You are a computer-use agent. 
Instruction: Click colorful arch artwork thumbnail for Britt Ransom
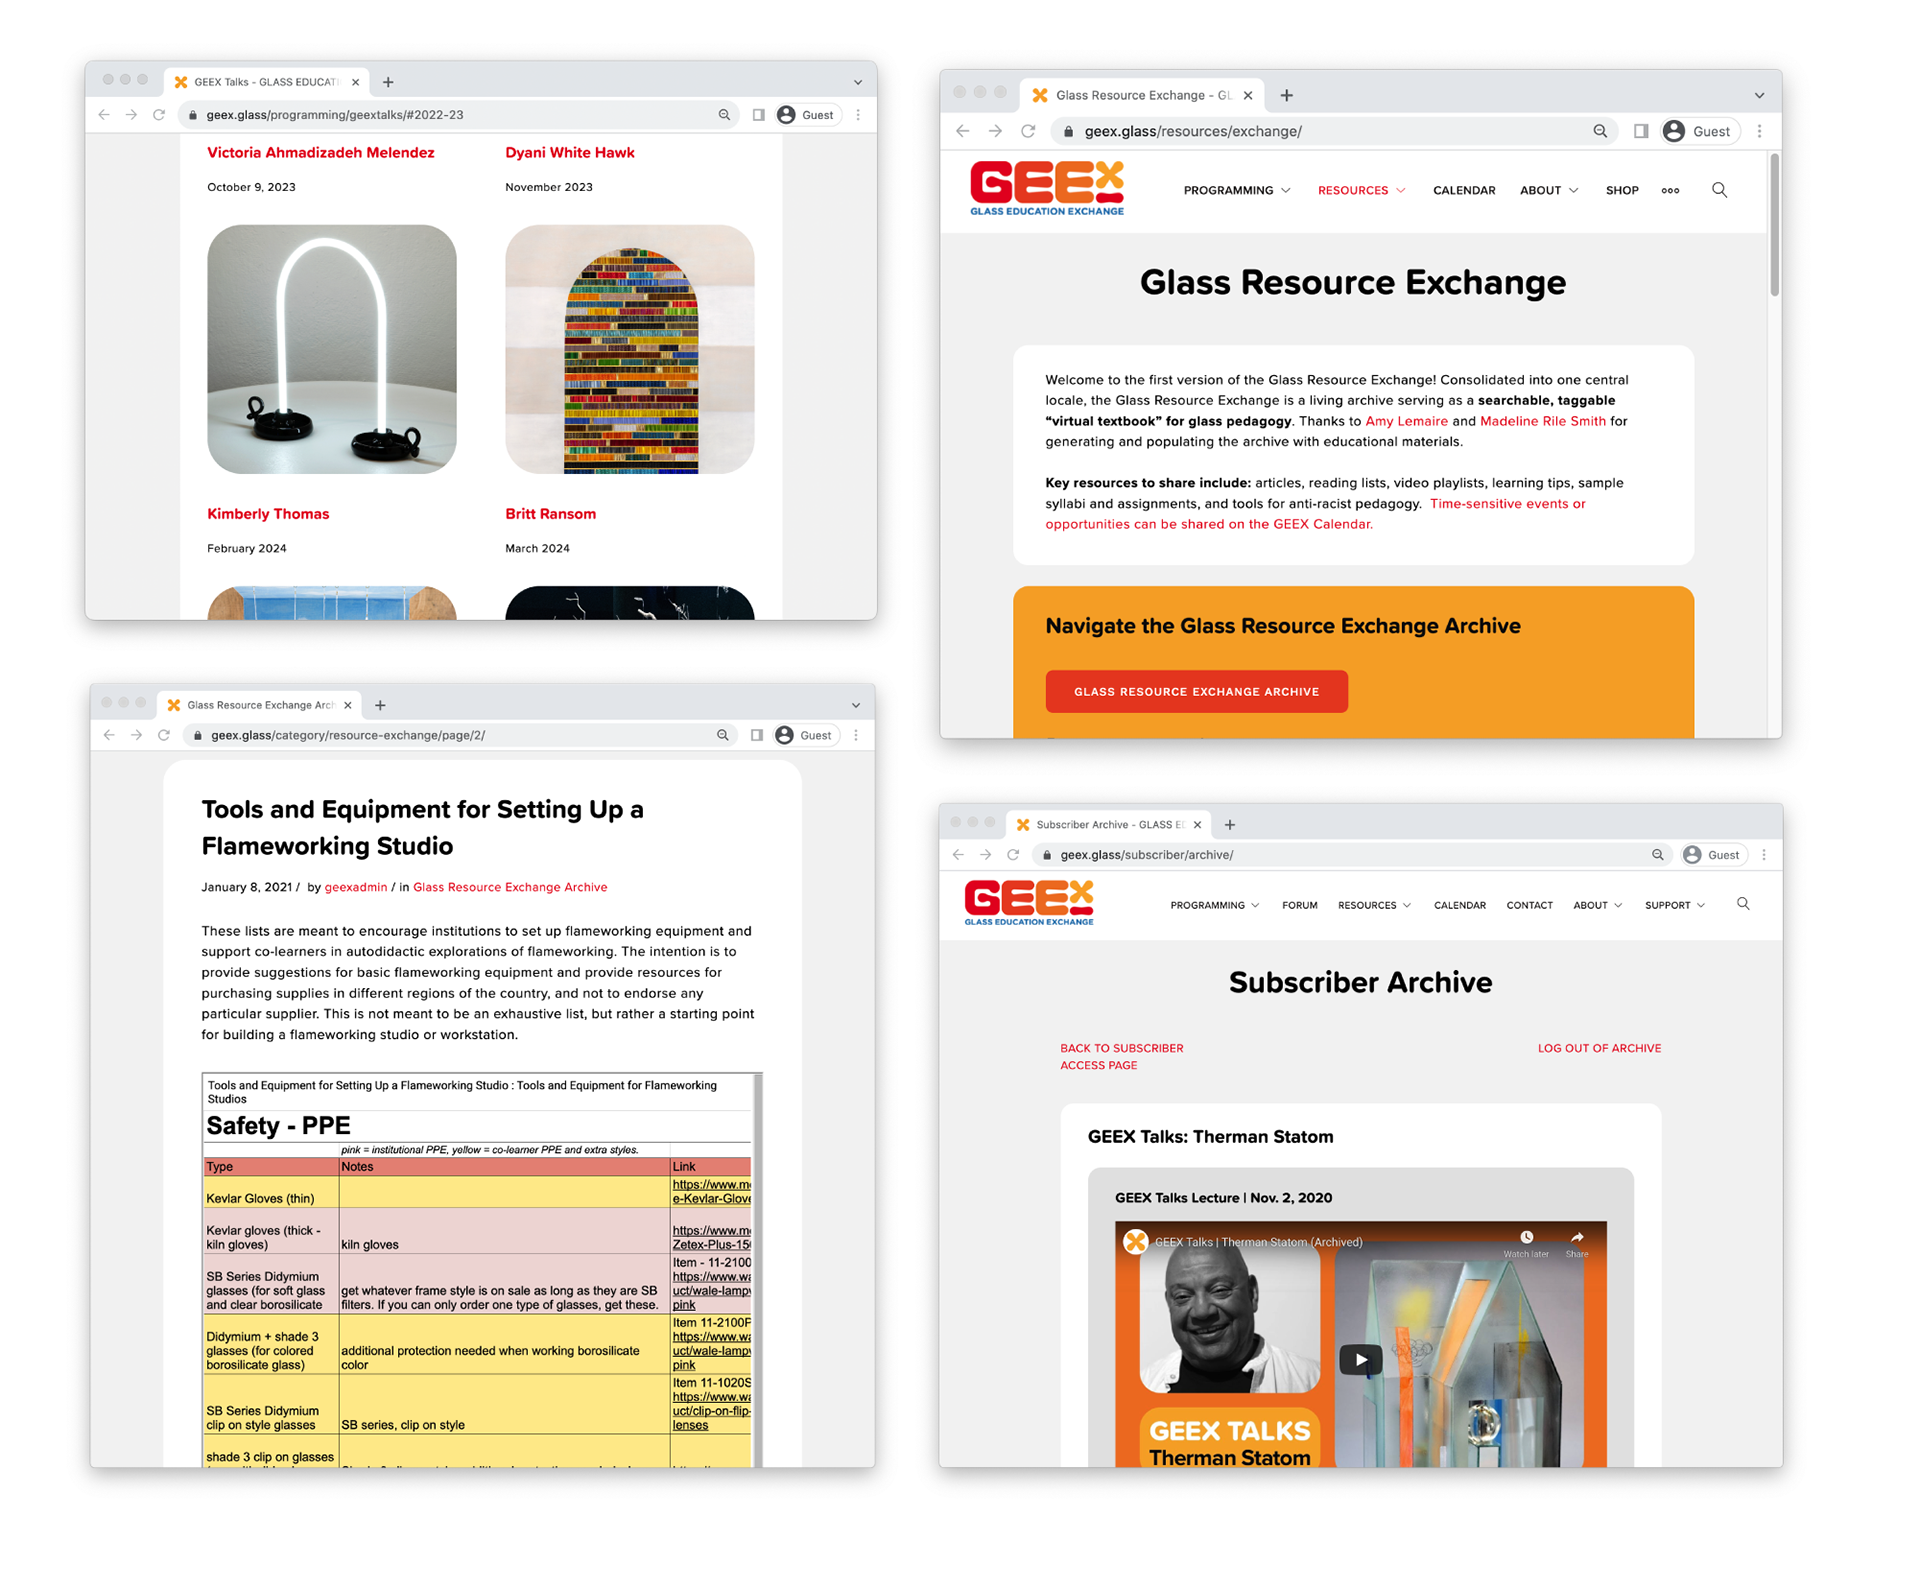pos(630,349)
